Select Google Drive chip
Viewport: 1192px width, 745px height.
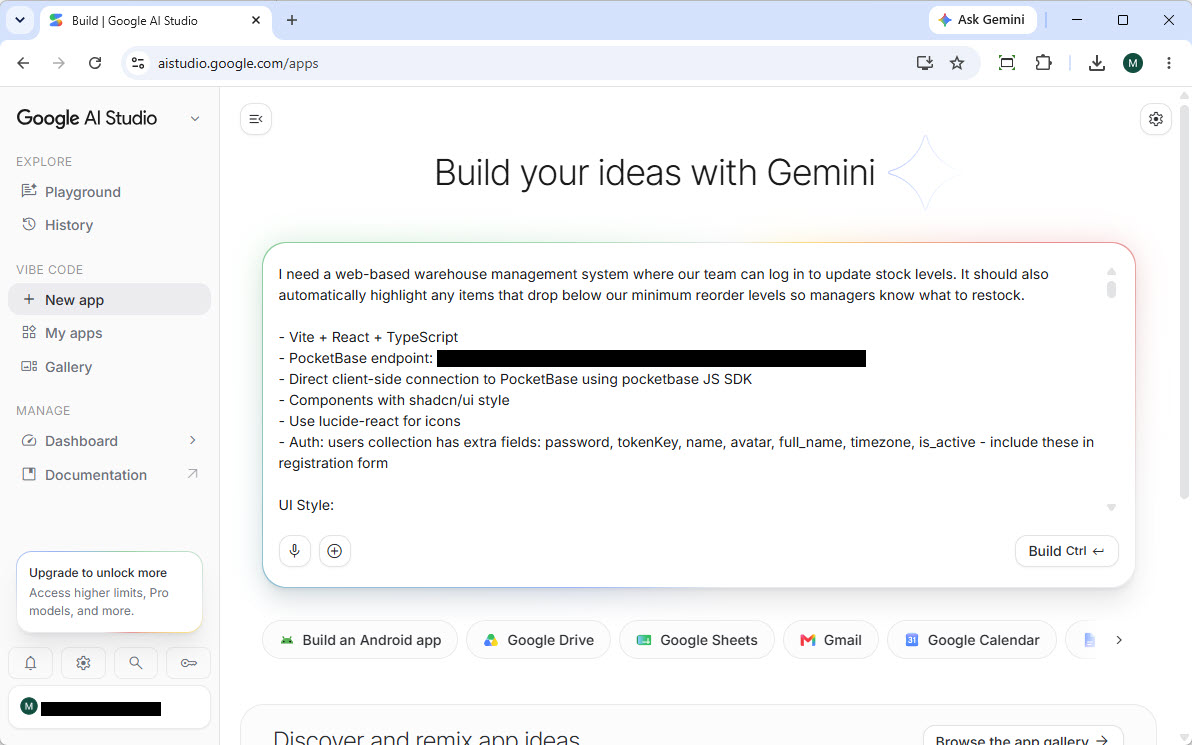click(x=538, y=640)
